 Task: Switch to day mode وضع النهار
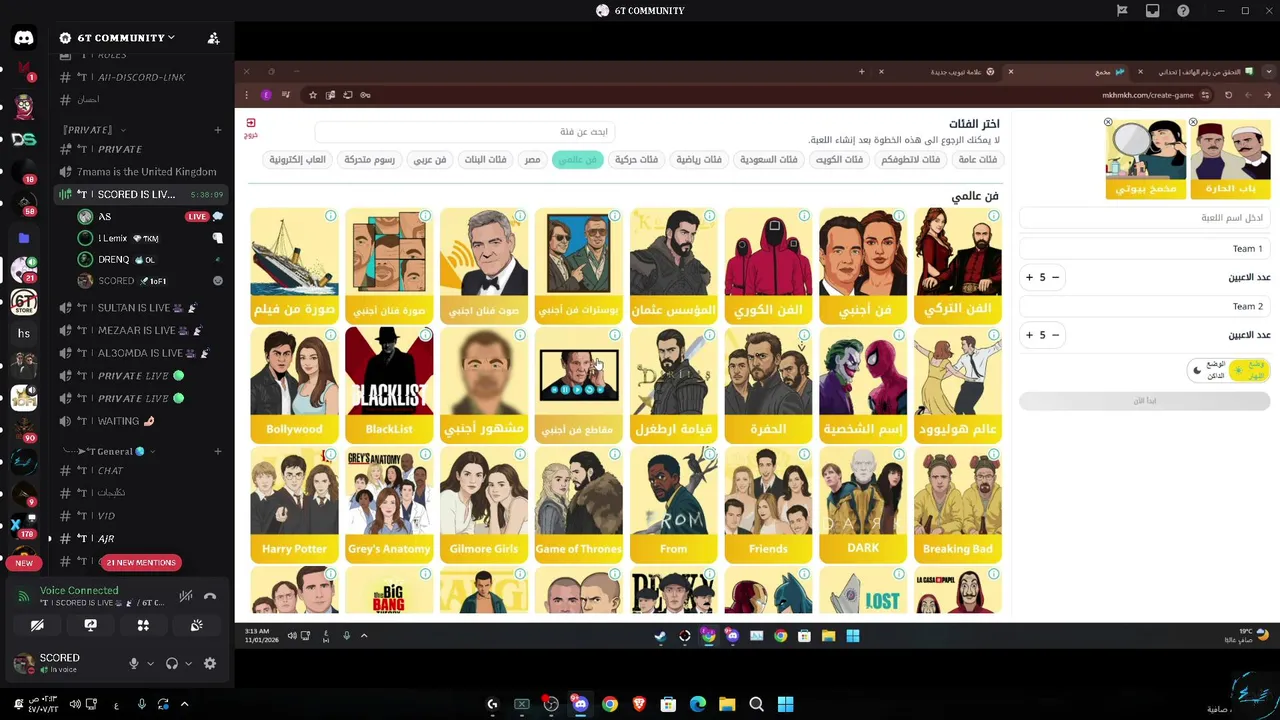[1250, 370]
